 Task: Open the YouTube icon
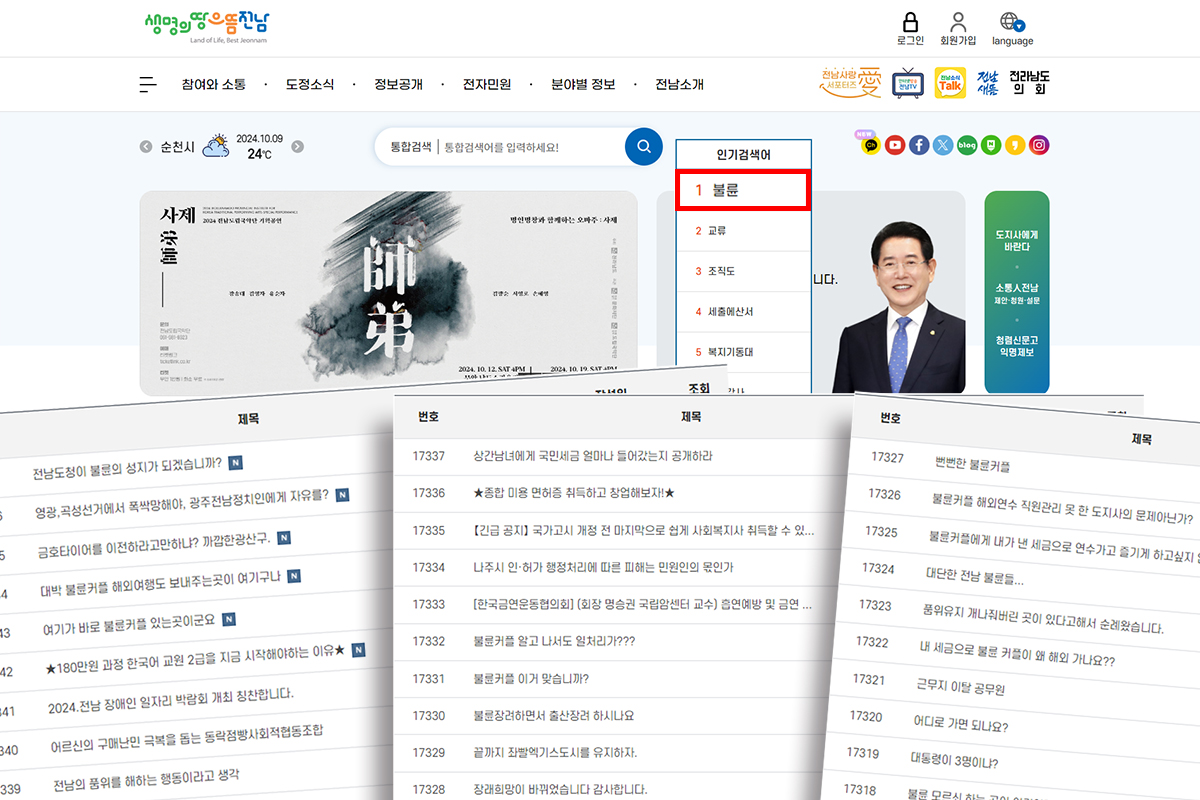point(895,145)
